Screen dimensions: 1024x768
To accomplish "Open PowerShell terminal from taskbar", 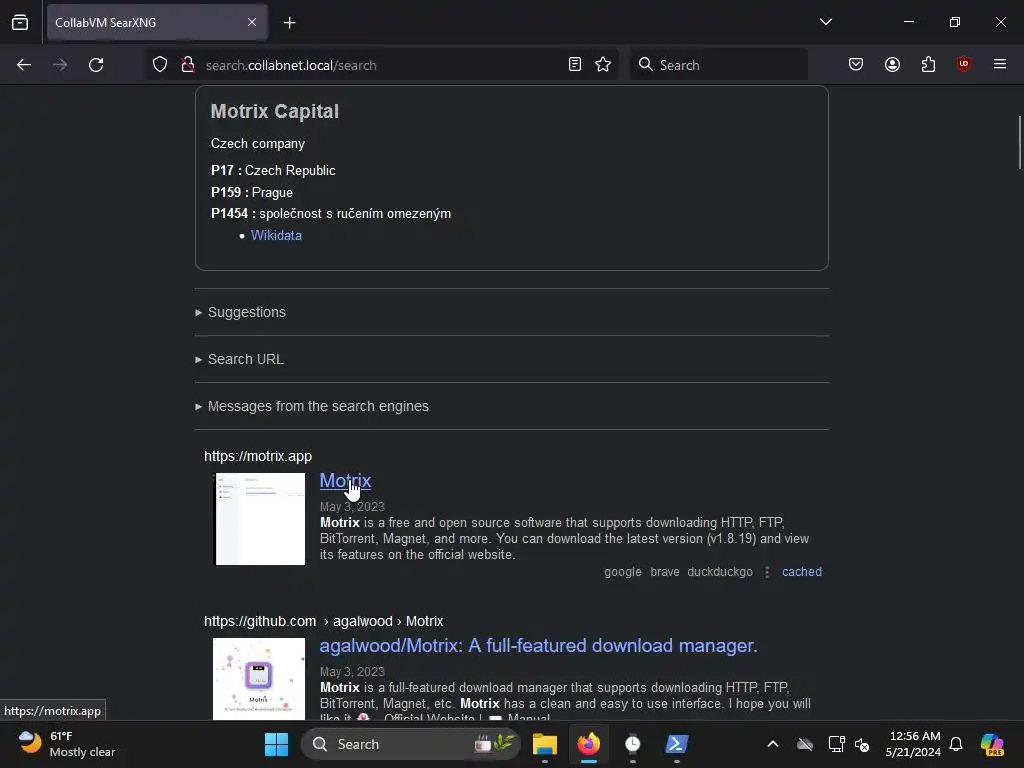I will coord(677,744).
